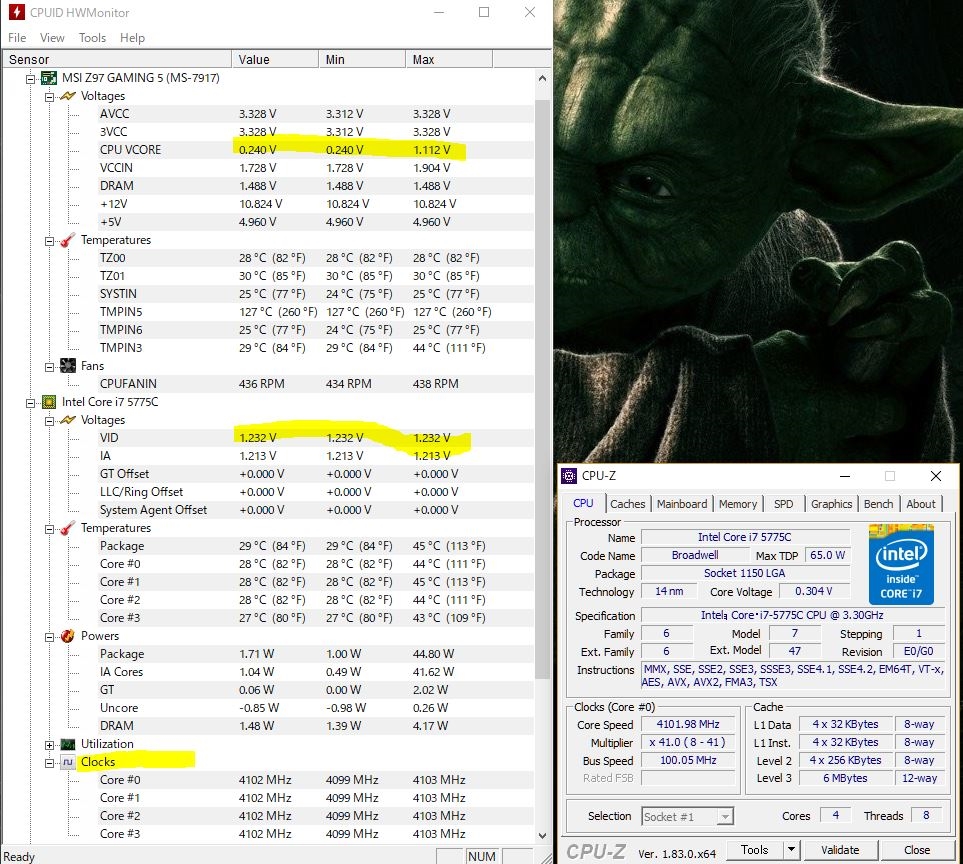Image resolution: width=963 pixels, height=864 pixels.
Task: Open the Tools dropdown arrow in CPU-Z
Action: [x=792, y=850]
